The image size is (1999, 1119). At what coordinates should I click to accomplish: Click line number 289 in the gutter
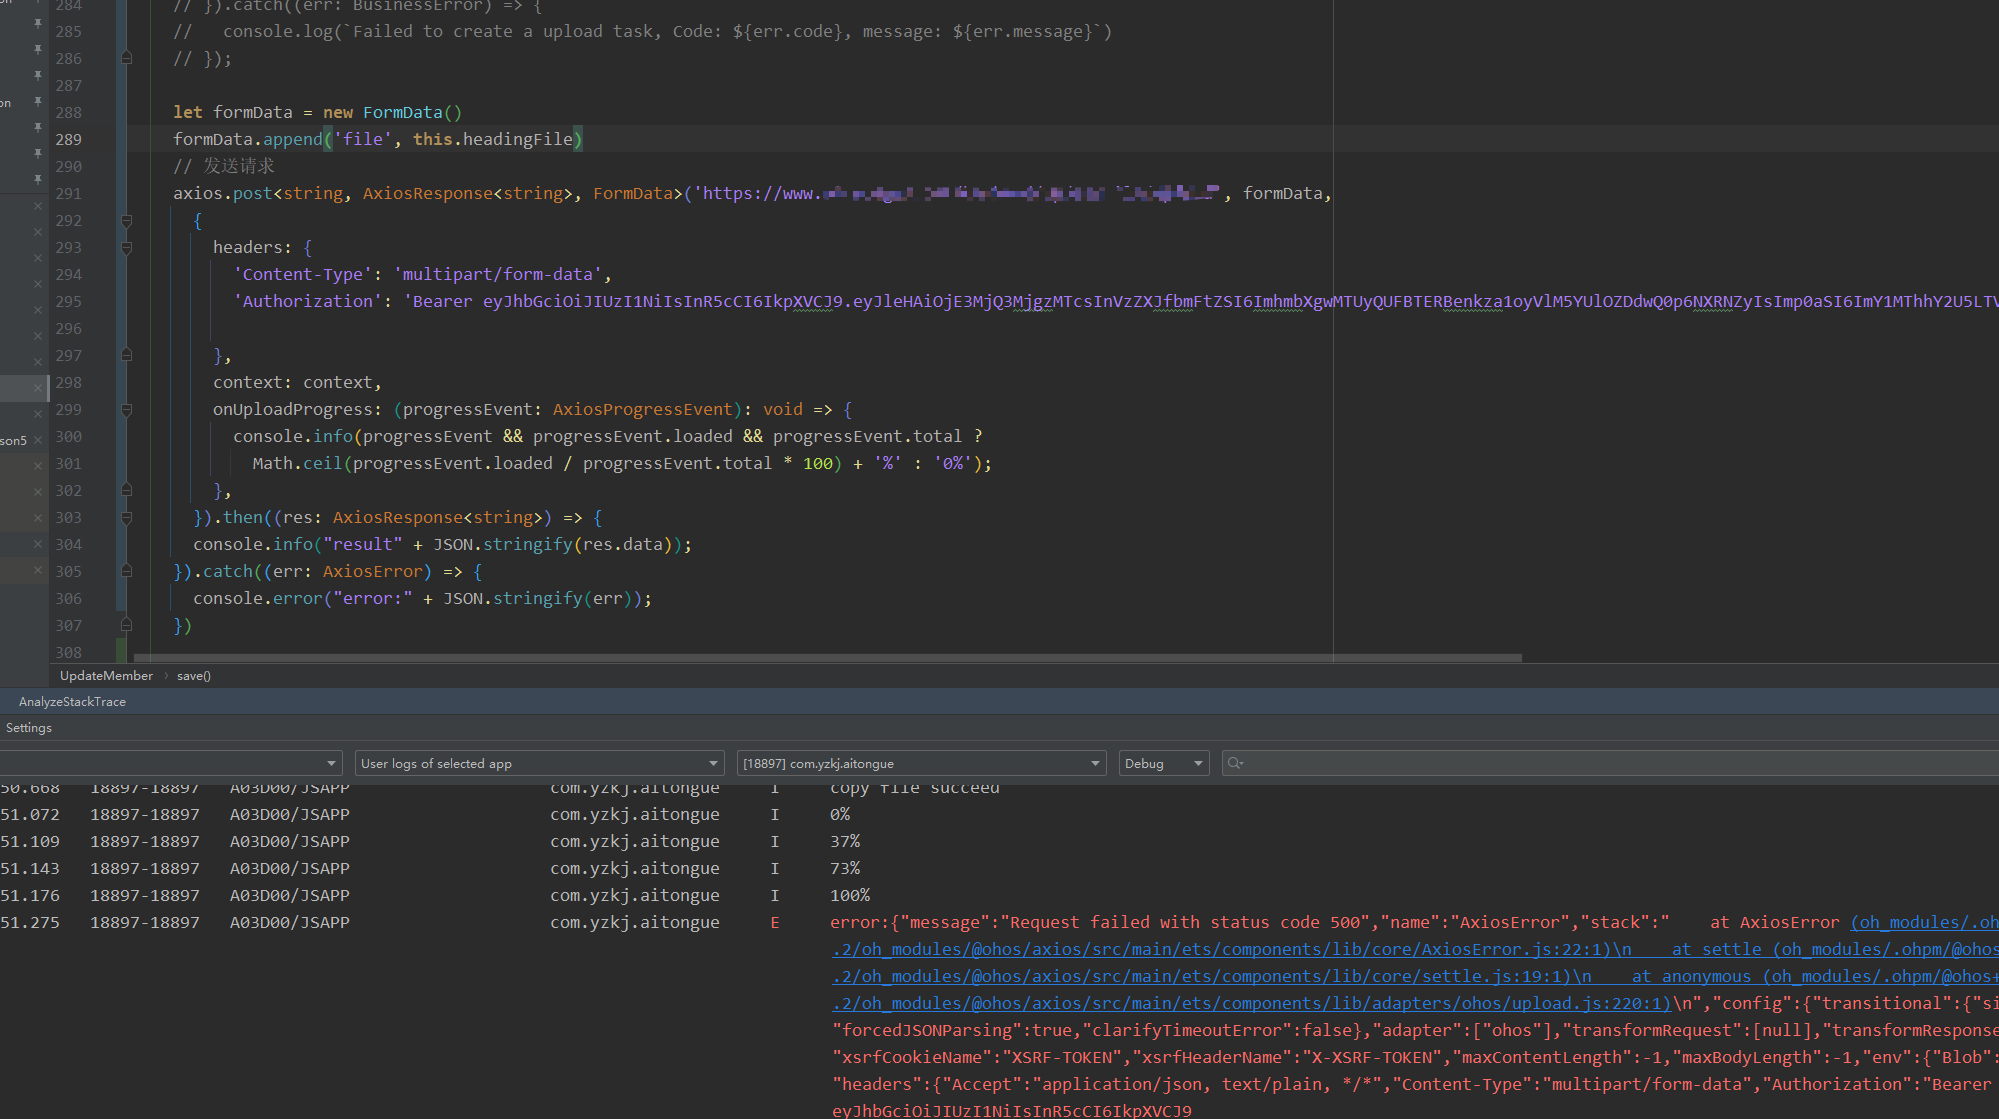[x=69, y=139]
